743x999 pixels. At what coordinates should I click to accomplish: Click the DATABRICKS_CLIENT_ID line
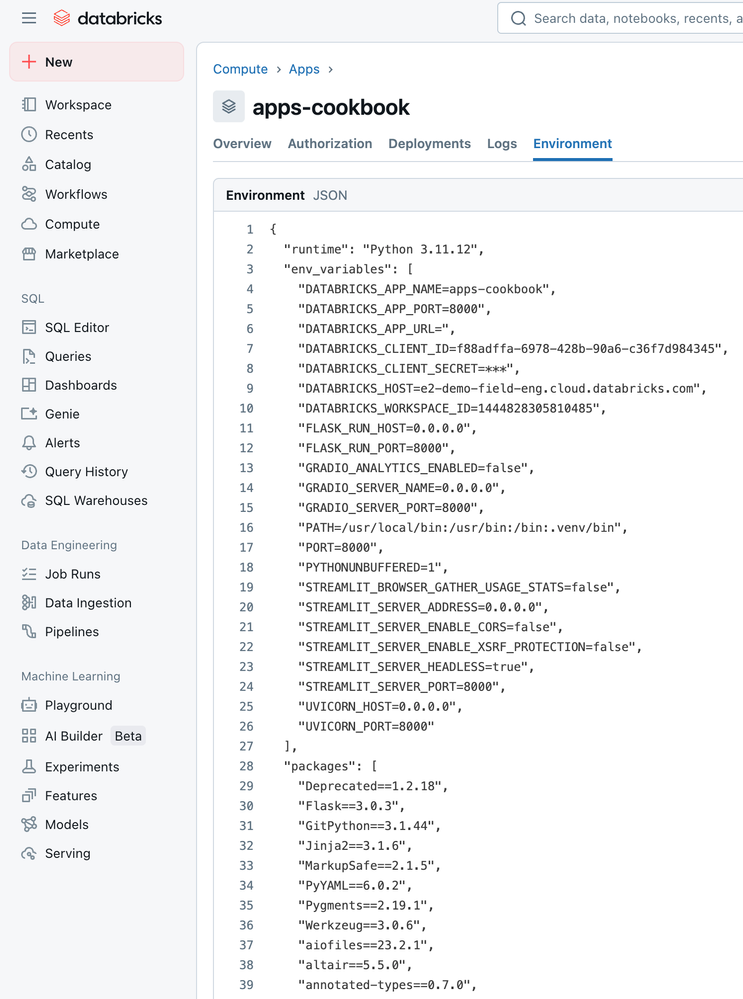click(x=512, y=349)
